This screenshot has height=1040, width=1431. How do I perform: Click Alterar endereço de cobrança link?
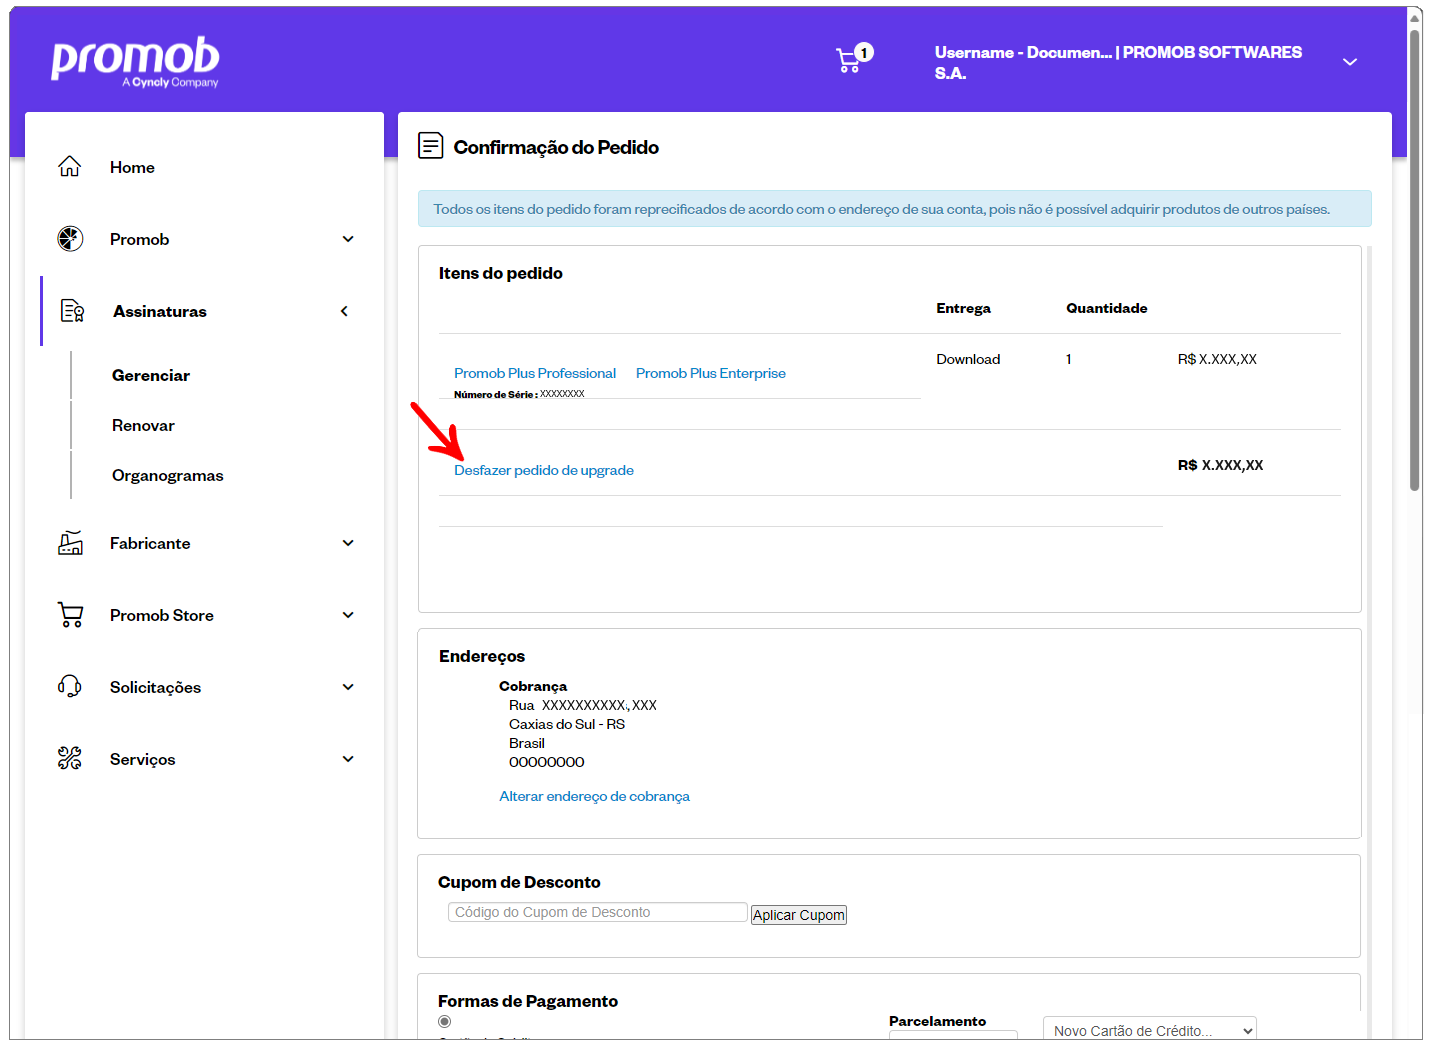pos(594,796)
